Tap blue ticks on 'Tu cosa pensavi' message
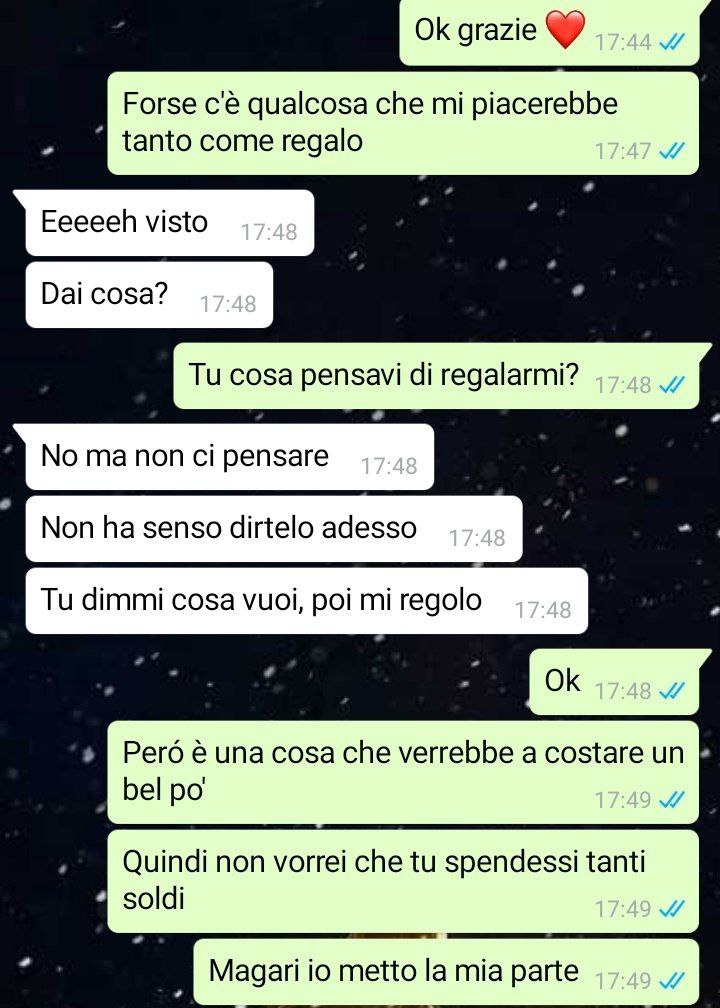 coord(672,385)
